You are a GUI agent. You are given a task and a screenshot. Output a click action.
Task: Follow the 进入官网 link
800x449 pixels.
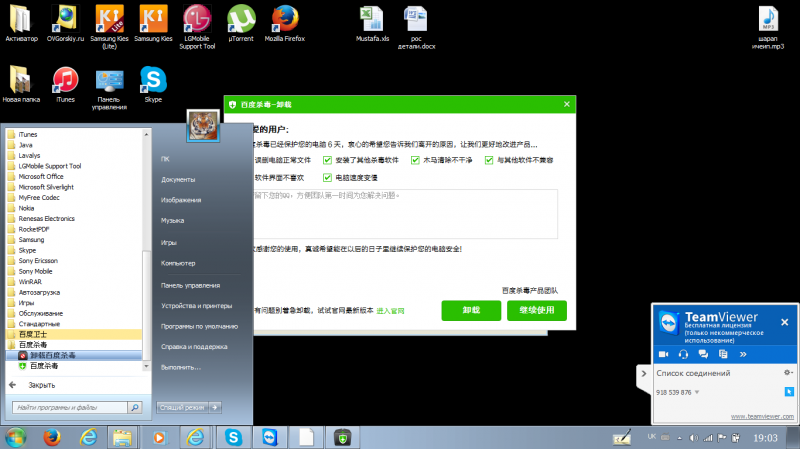click(x=390, y=311)
